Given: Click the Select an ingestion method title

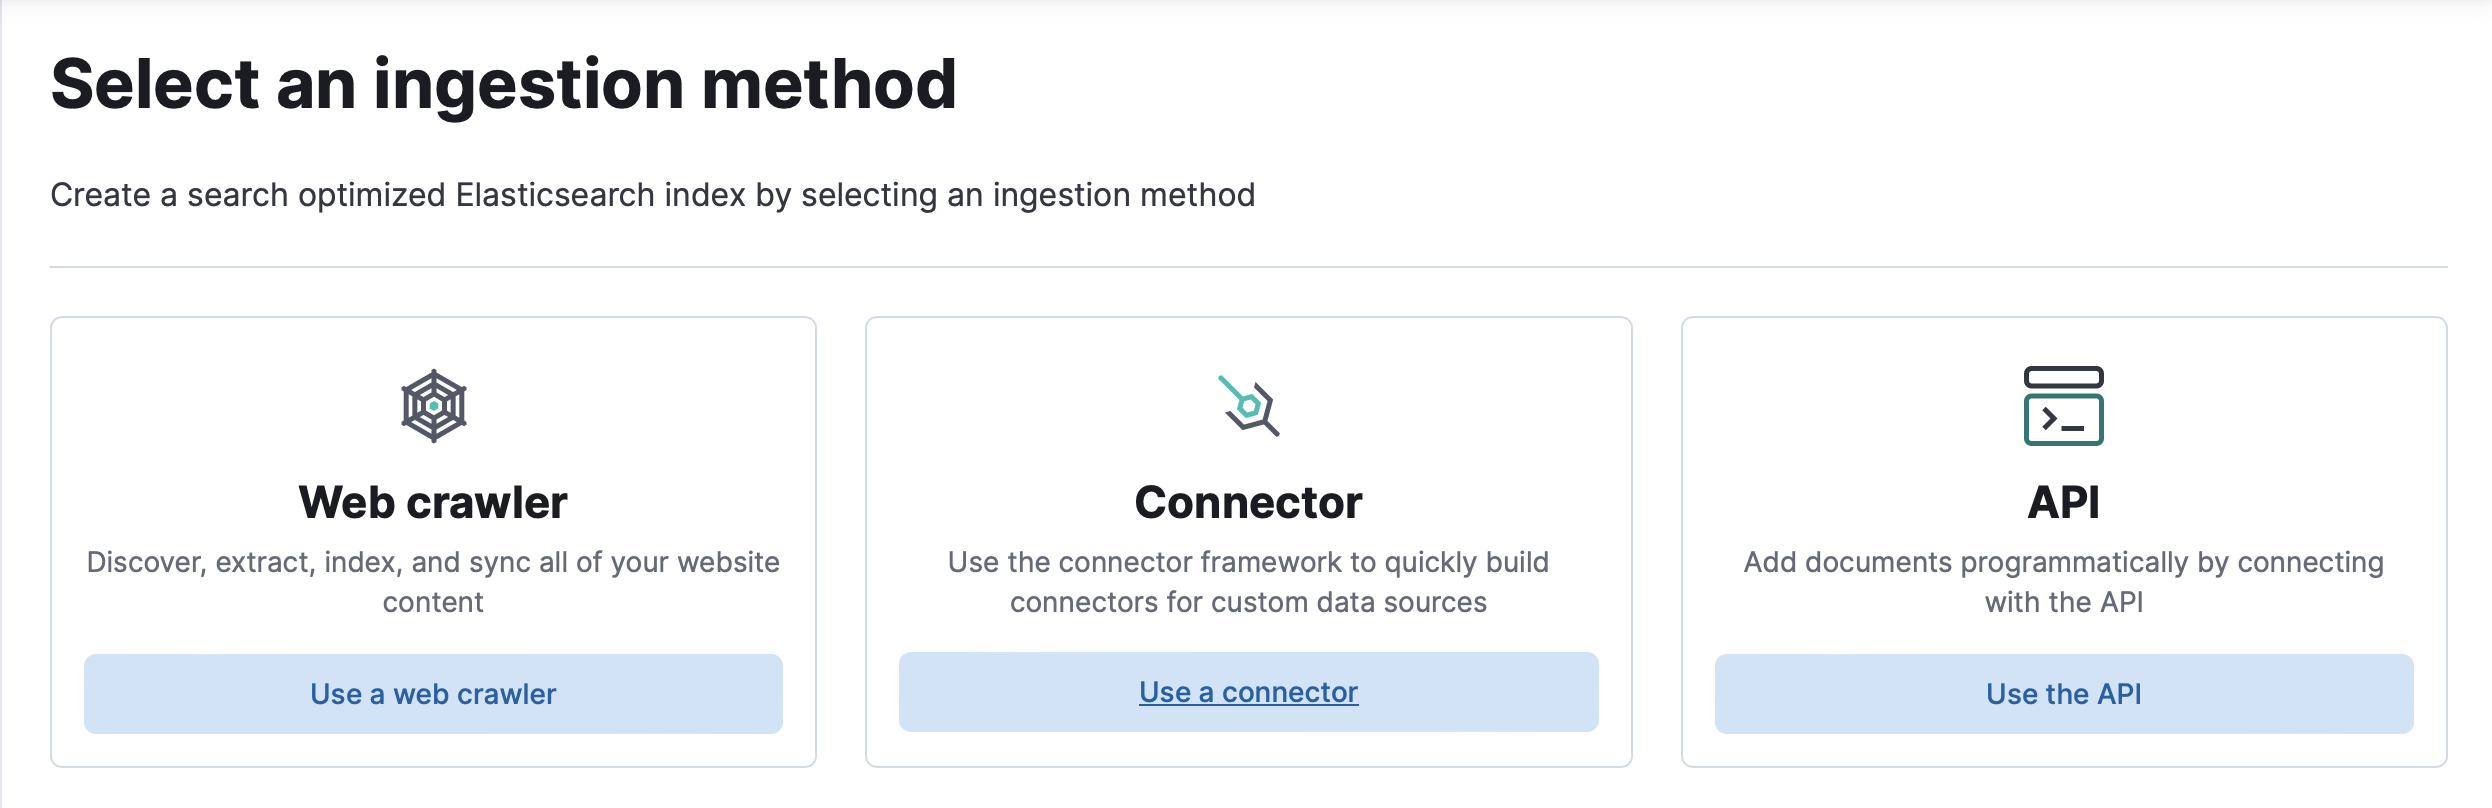Looking at the screenshot, I should tap(504, 85).
